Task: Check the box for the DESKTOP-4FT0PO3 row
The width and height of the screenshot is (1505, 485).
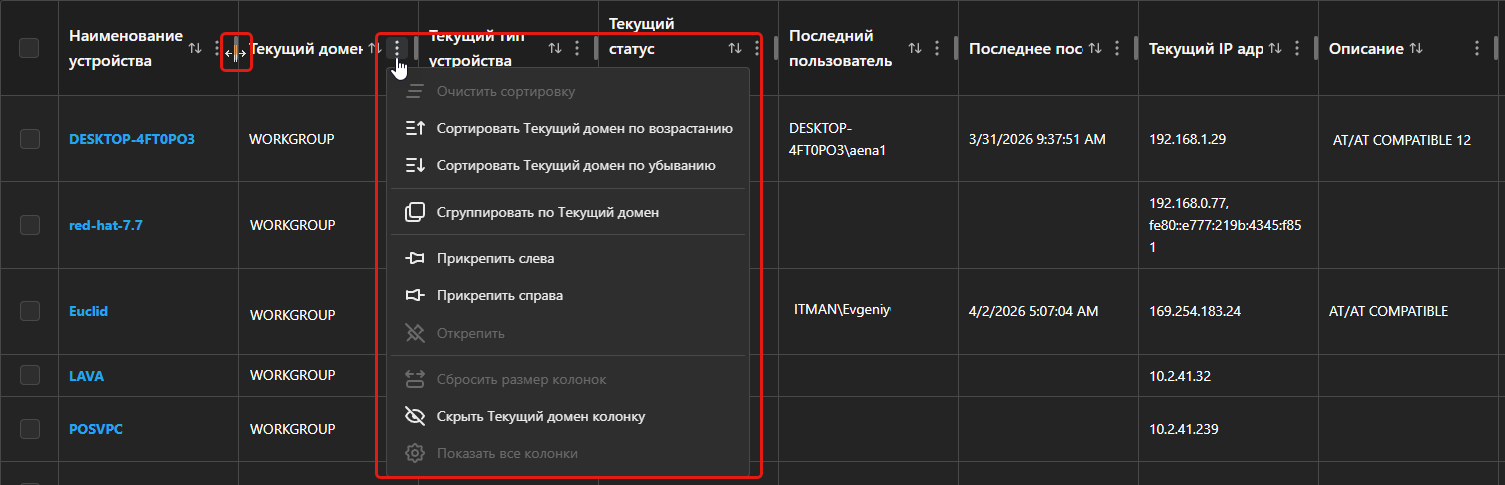Action: pyautogui.click(x=29, y=139)
